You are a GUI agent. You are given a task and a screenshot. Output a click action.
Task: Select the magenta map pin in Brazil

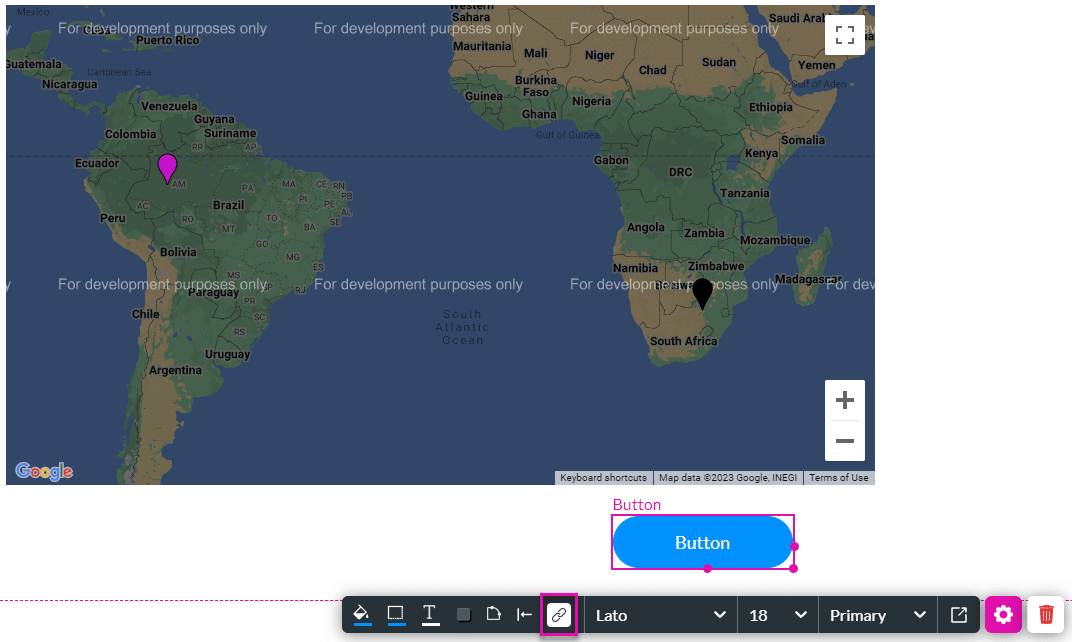167,167
